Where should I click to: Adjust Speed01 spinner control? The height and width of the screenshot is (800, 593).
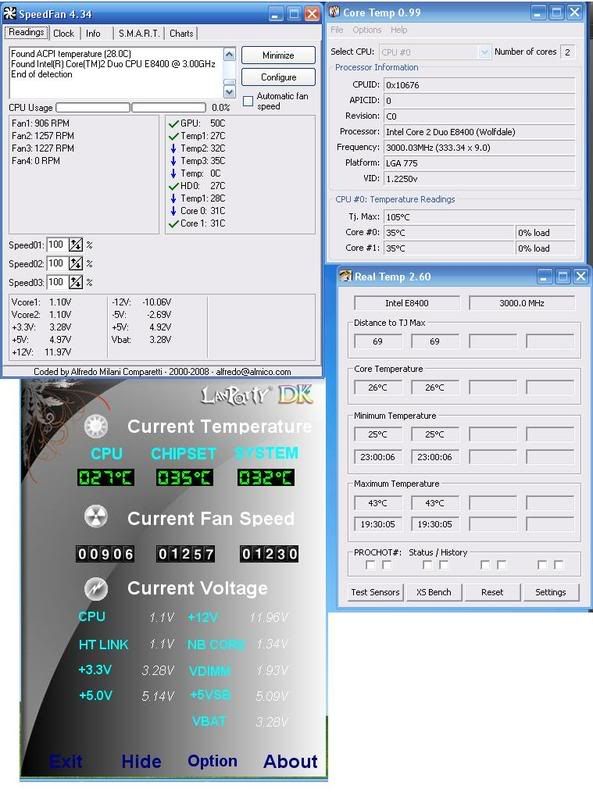(76, 245)
